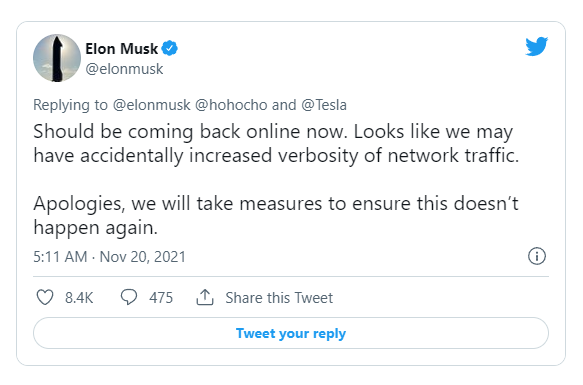
Task: Open the @Tesla mention
Action: (x=324, y=105)
